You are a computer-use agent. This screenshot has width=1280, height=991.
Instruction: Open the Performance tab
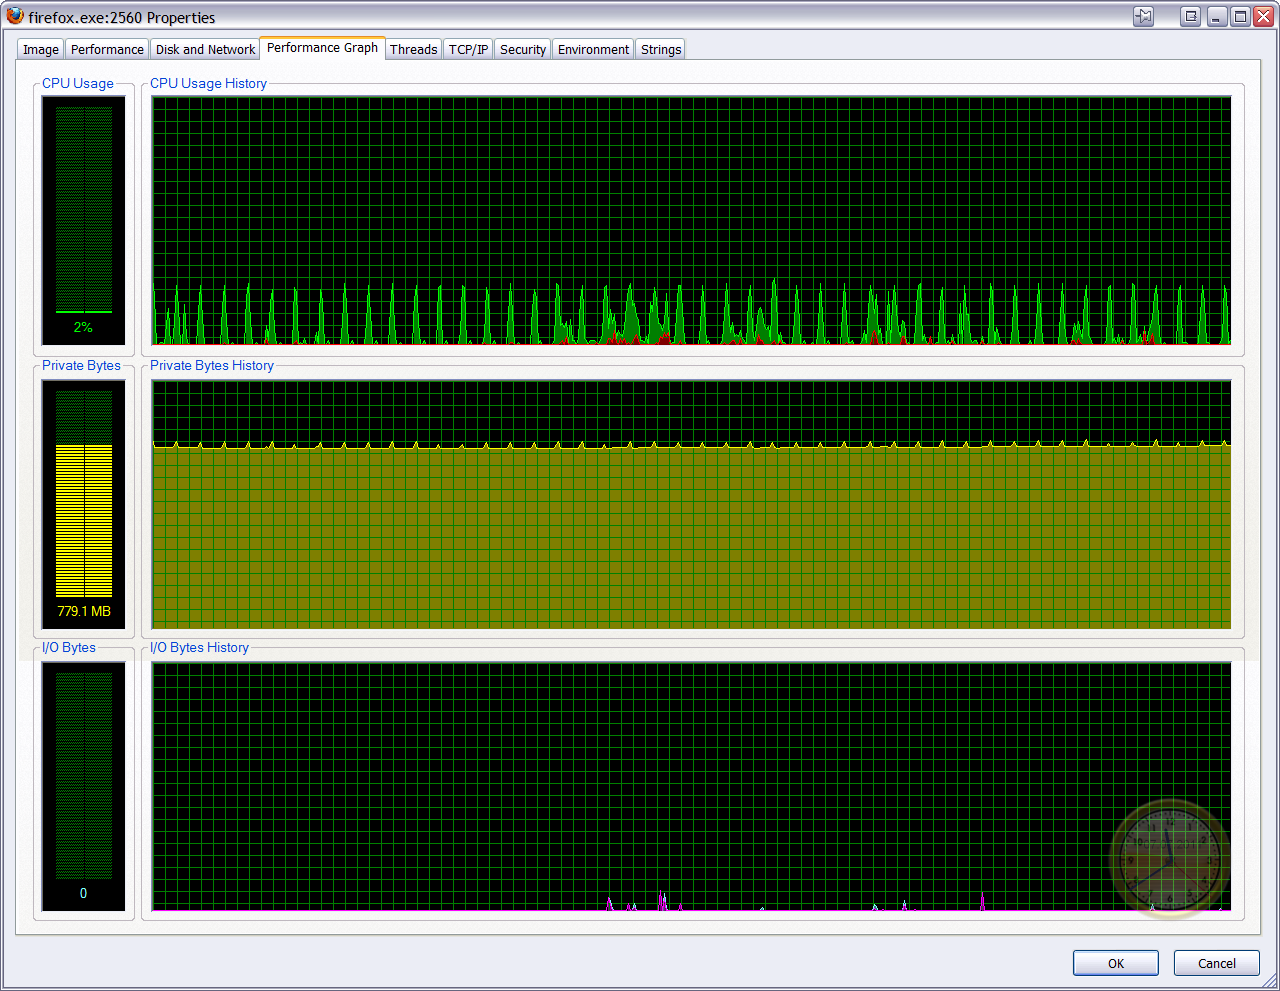pyautogui.click(x=107, y=49)
